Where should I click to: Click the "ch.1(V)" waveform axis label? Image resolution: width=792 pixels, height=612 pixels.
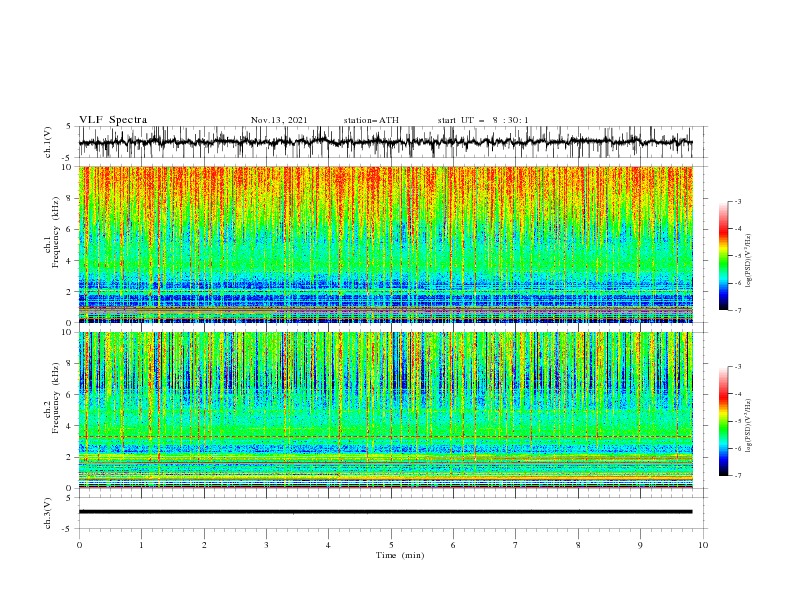pyautogui.click(x=48, y=142)
